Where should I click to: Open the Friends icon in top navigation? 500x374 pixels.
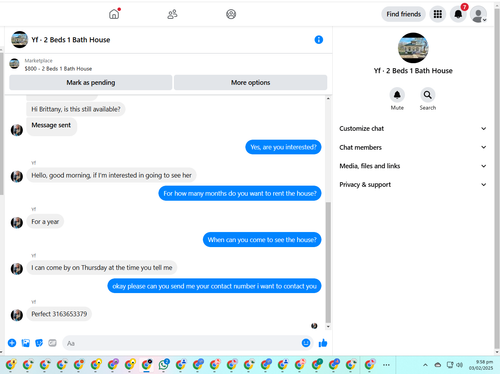pos(172,14)
